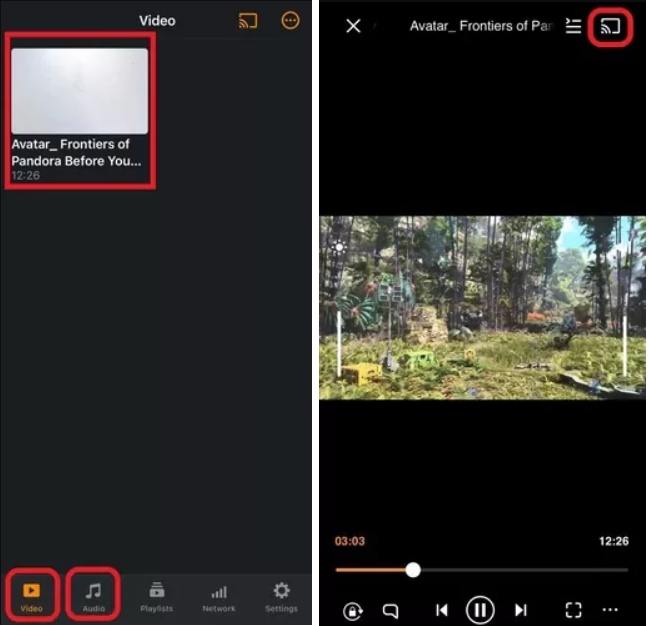Toggle the rotation lock icon
The height and width of the screenshot is (626, 648).
(x=353, y=611)
